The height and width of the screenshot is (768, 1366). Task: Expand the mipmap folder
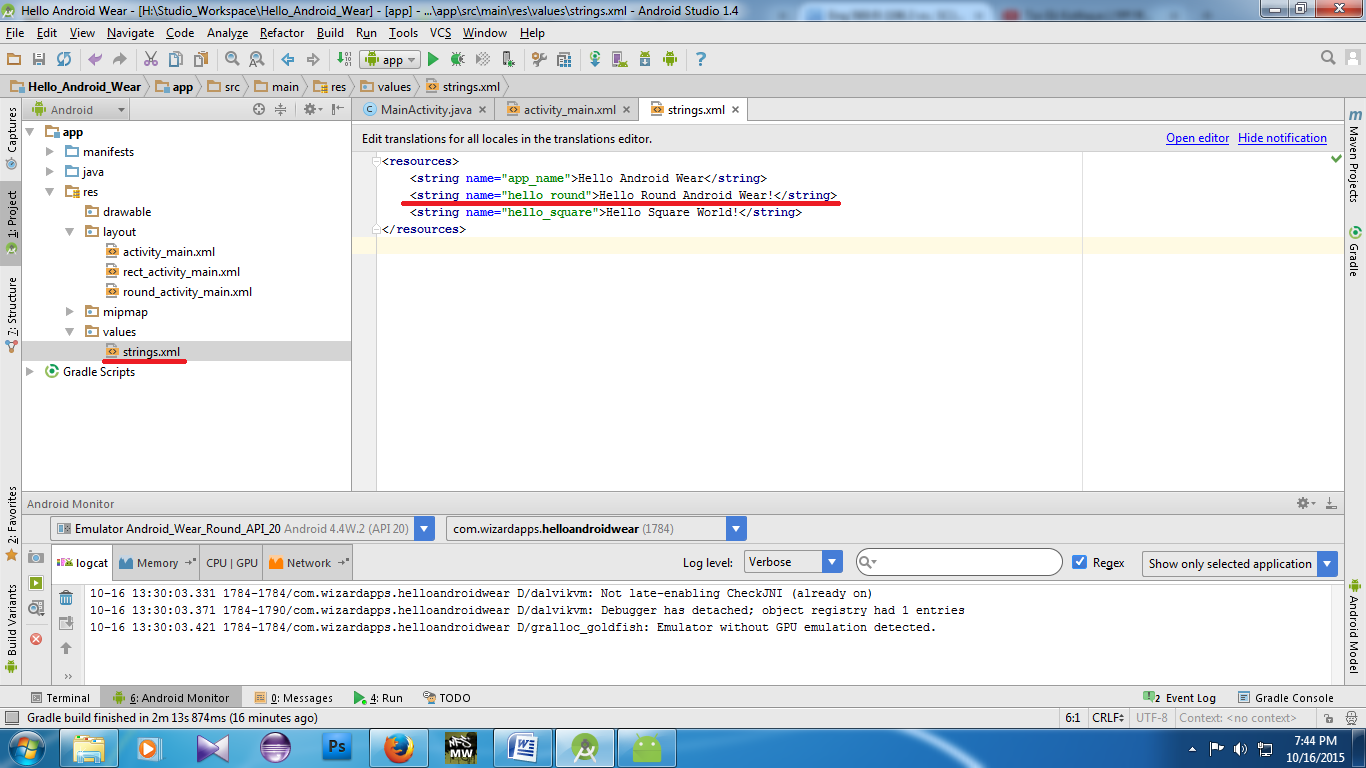pyautogui.click(x=70, y=312)
